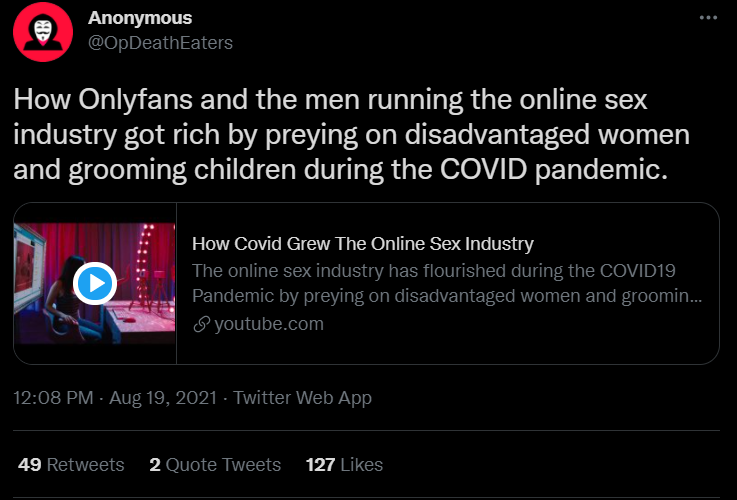Click the Aug 19, 2021 date
The image size is (737, 500).
[x=164, y=398]
